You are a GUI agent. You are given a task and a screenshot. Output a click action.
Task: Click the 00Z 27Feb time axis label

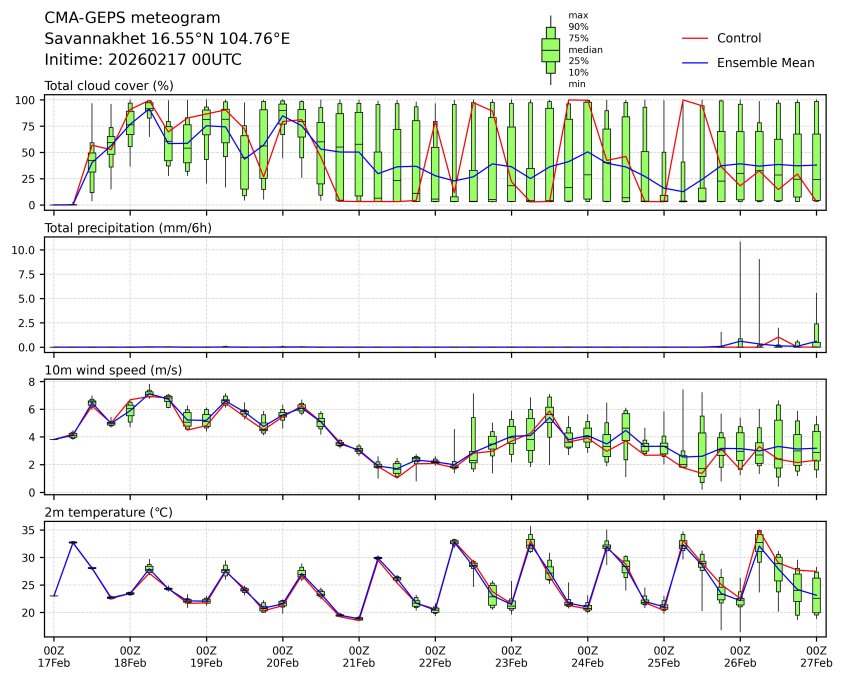coord(816,656)
